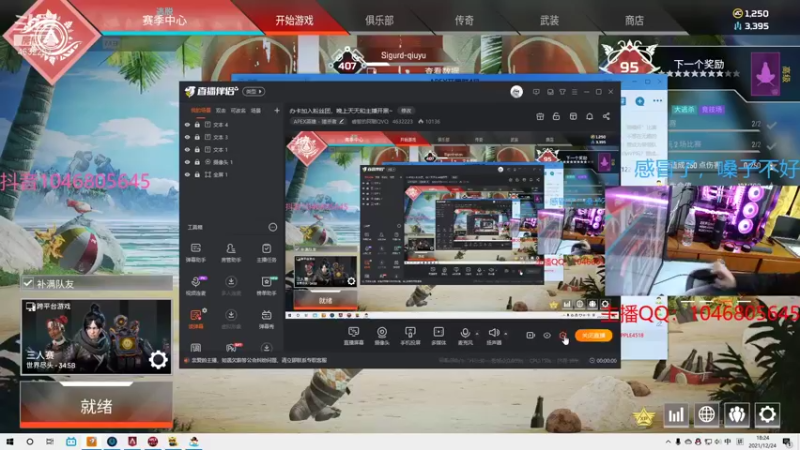
Task: Expand the microphone volume arrow
Action: (x=477, y=334)
